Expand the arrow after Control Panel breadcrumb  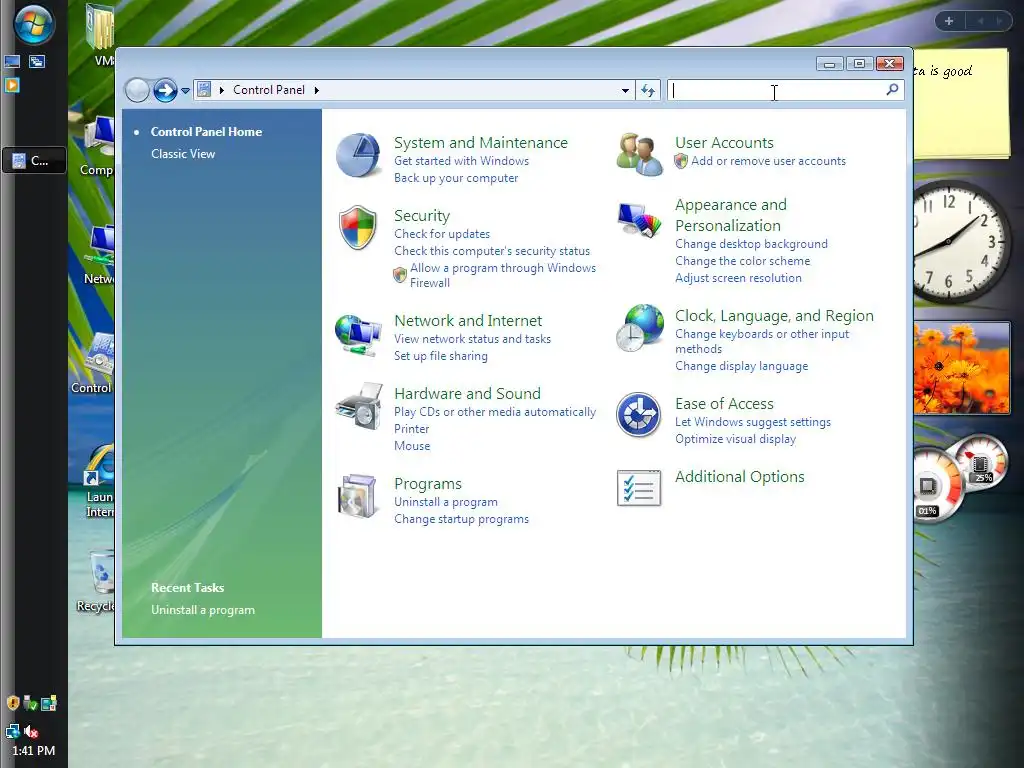coord(317,90)
